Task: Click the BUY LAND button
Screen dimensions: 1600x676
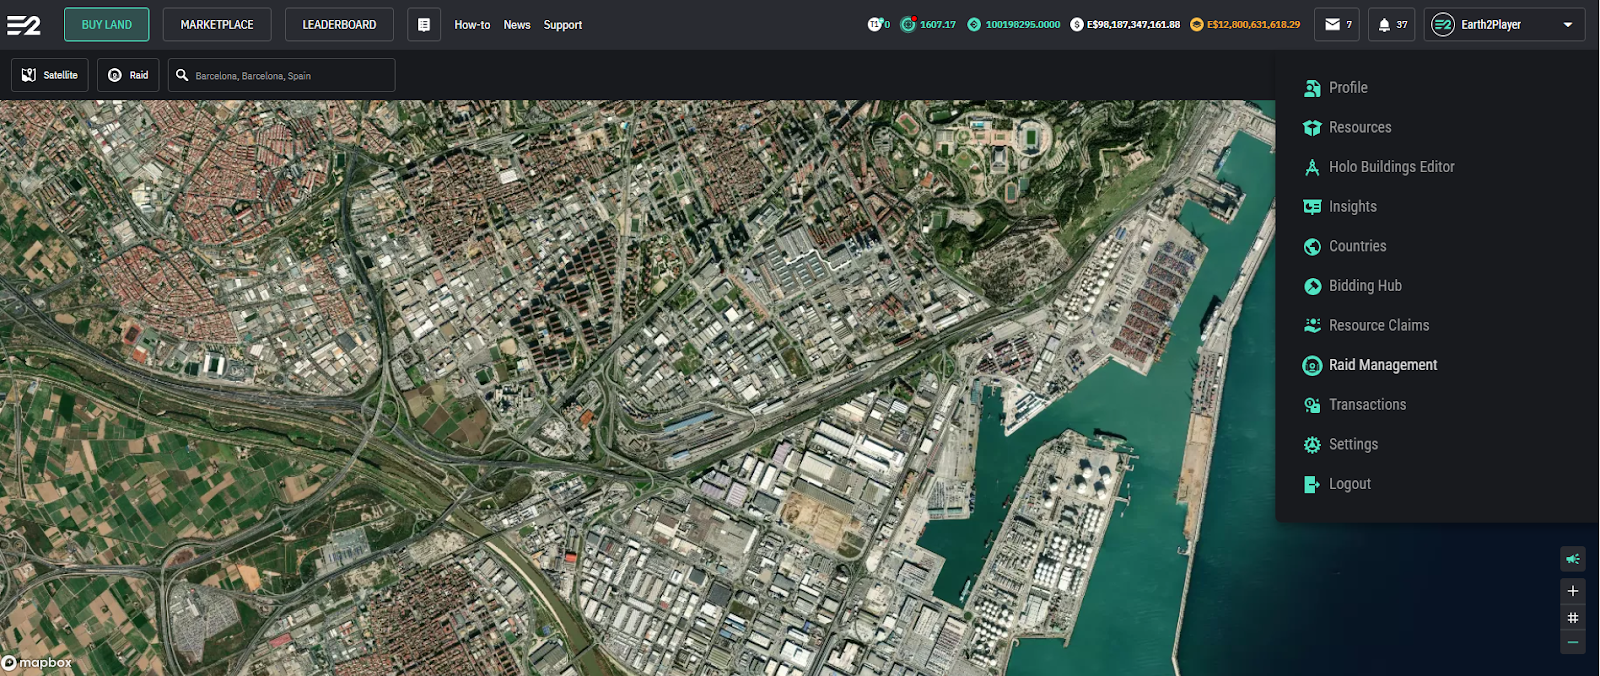Action: click(107, 25)
